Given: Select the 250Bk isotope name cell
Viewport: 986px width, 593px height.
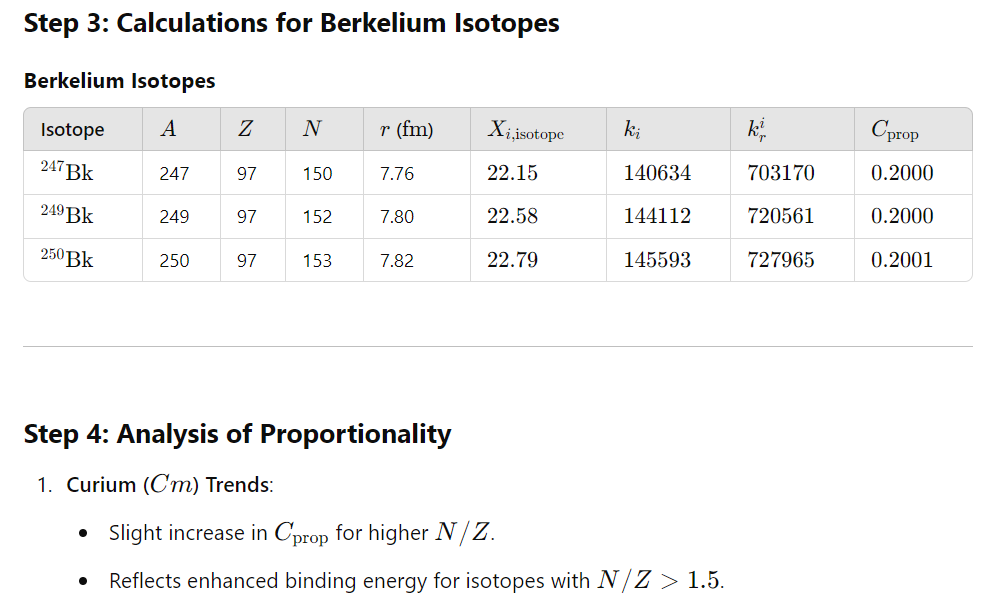Looking at the screenshot, I should (x=67, y=260).
